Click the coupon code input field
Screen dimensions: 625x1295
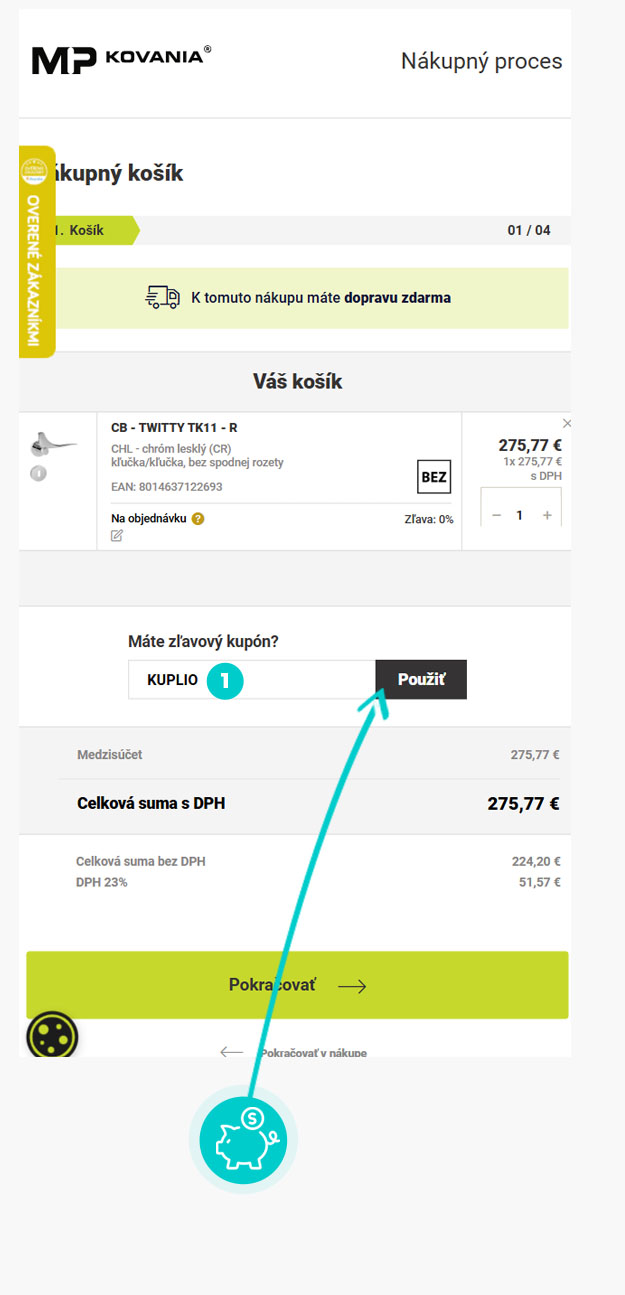coord(252,680)
